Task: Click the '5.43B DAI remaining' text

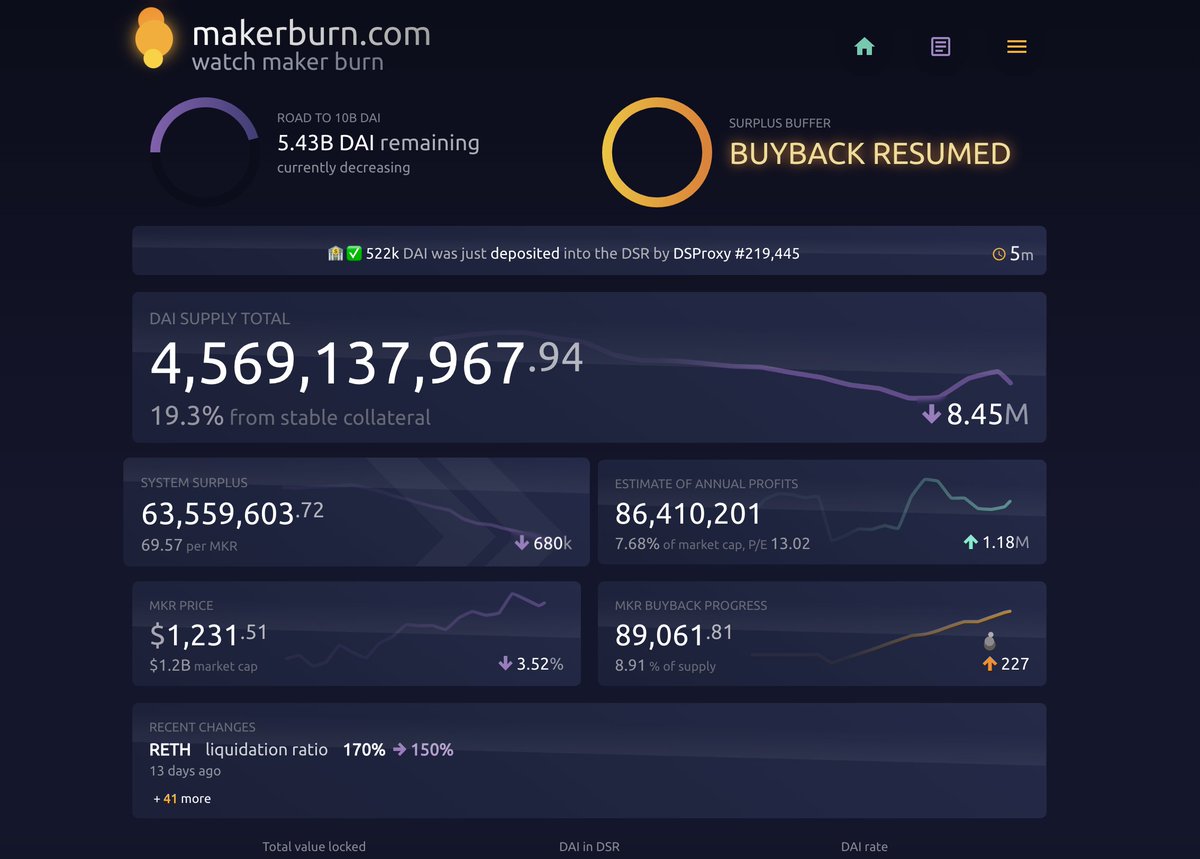Action: pyautogui.click(x=378, y=143)
